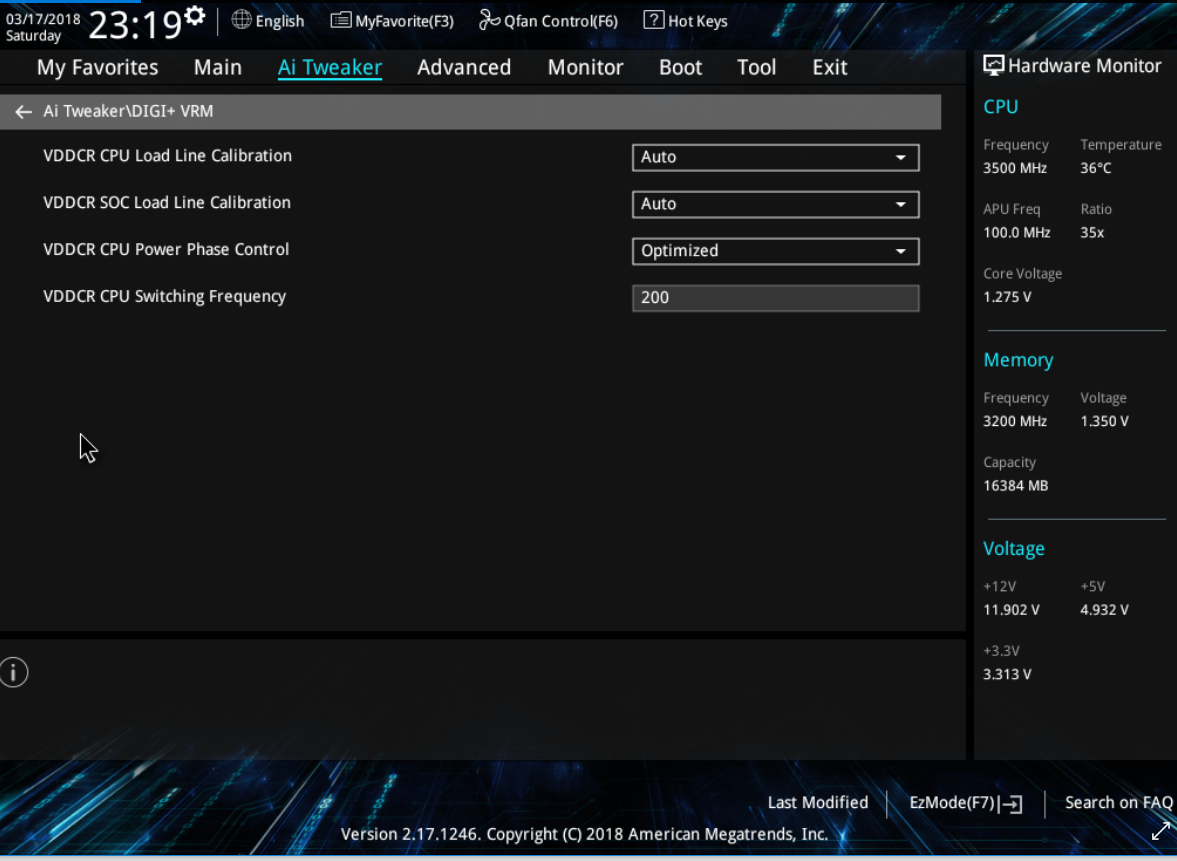Select VDDCR CPU Power Phase Control label
Image resolution: width=1177 pixels, height=861 pixels.
pos(166,249)
